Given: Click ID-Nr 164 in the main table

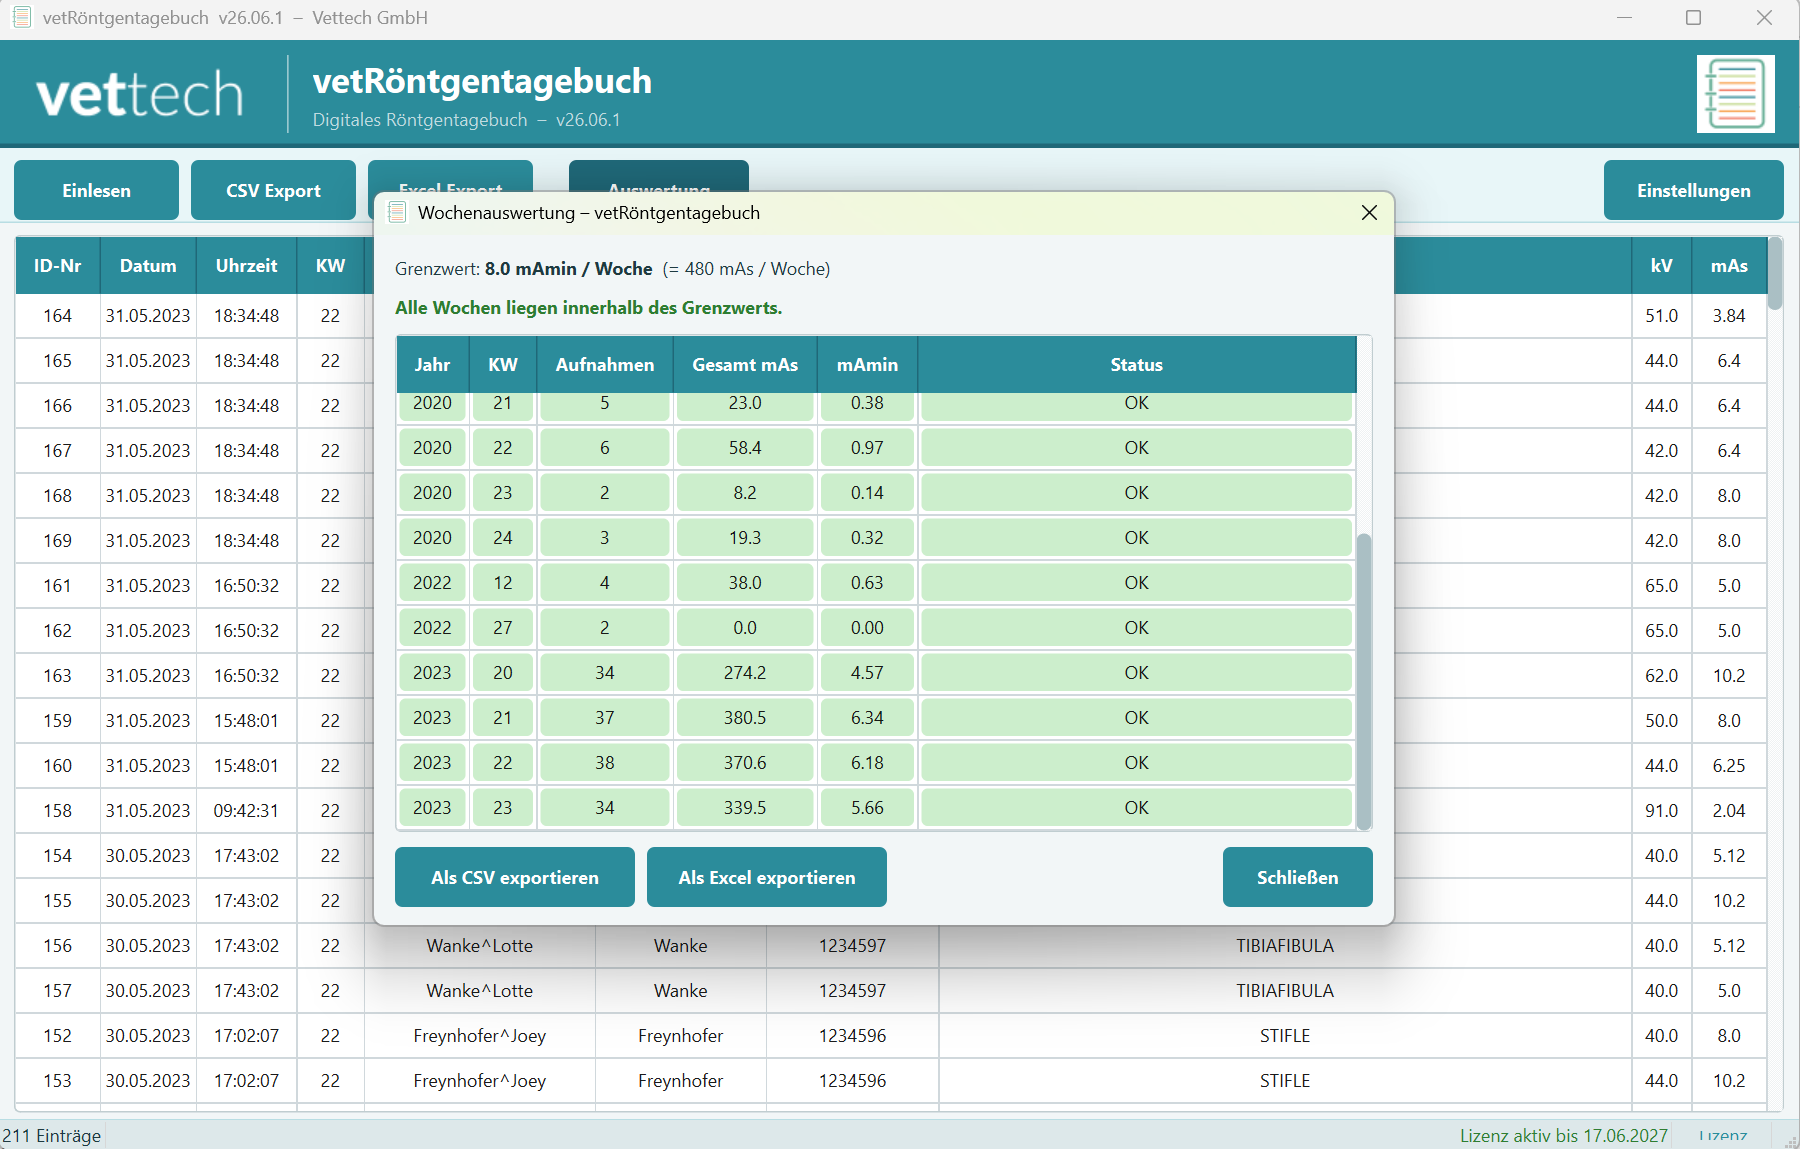Looking at the screenshot, I should click(58, 316).
